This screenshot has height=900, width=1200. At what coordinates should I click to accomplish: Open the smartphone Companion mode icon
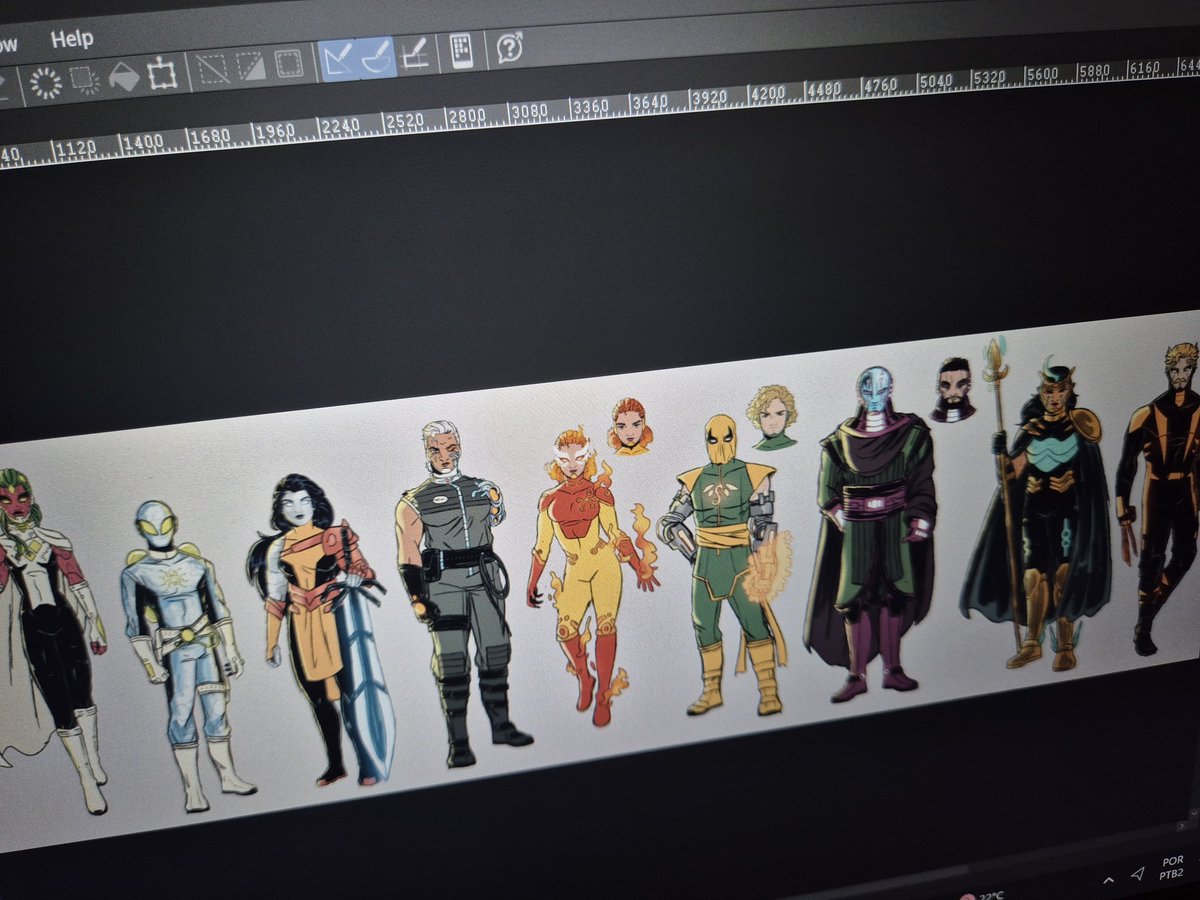click(461, 50)
